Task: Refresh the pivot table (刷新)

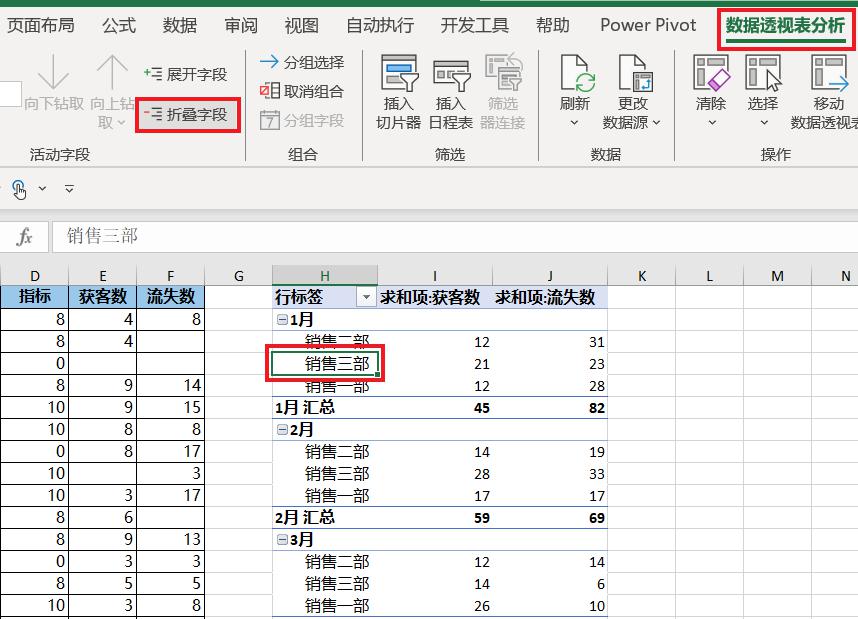Action: (575, 81)
